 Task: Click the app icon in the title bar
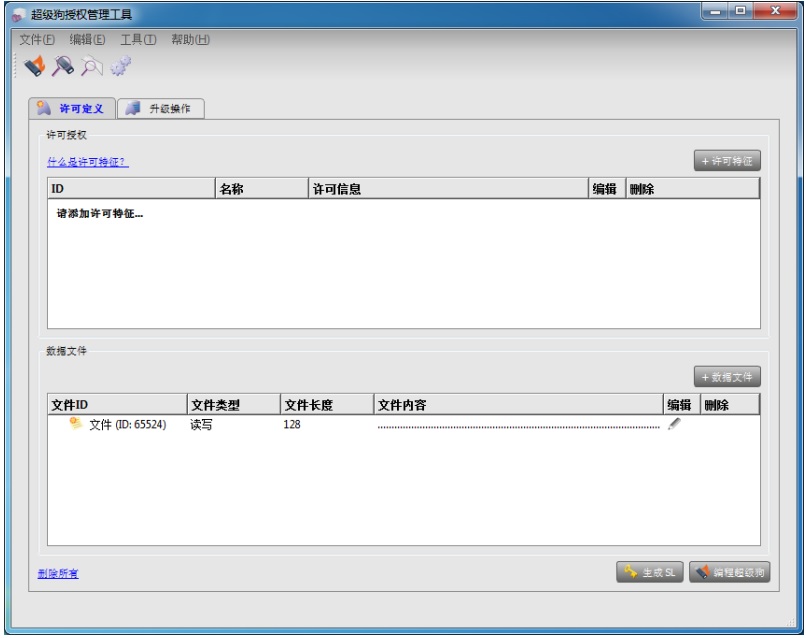click(18, 15)
